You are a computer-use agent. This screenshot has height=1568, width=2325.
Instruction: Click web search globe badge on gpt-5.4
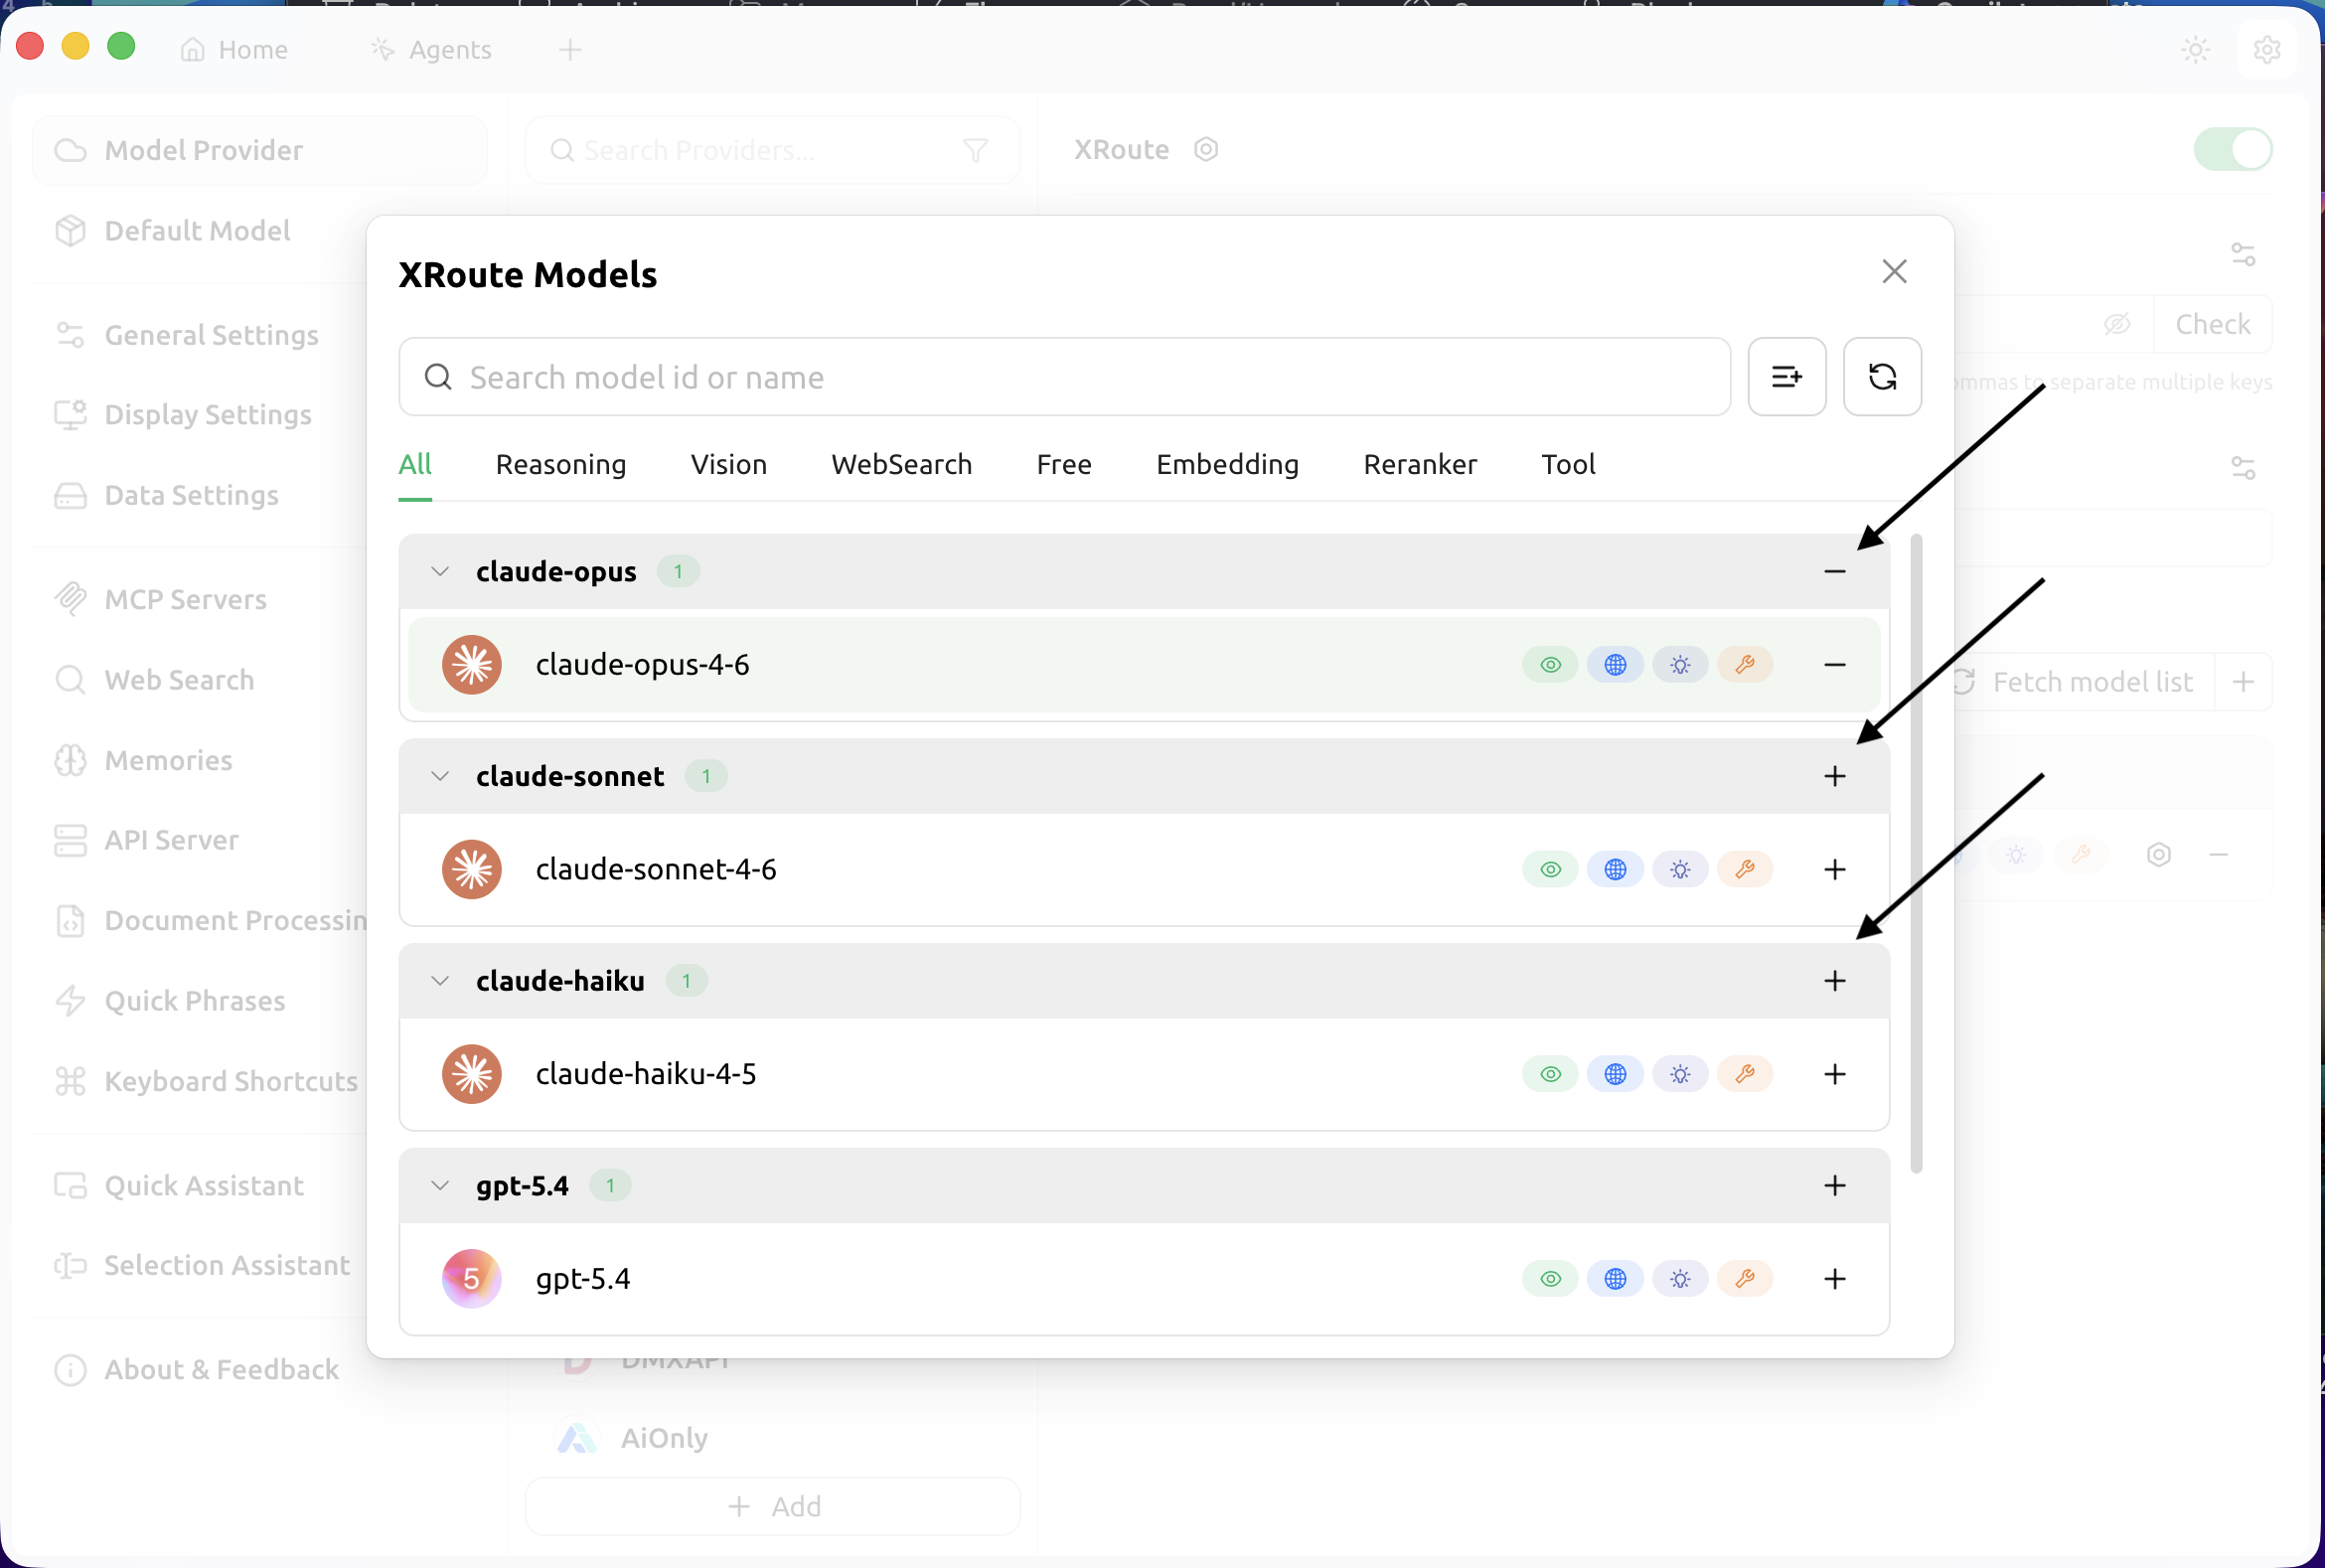tap(1614, 1278)
